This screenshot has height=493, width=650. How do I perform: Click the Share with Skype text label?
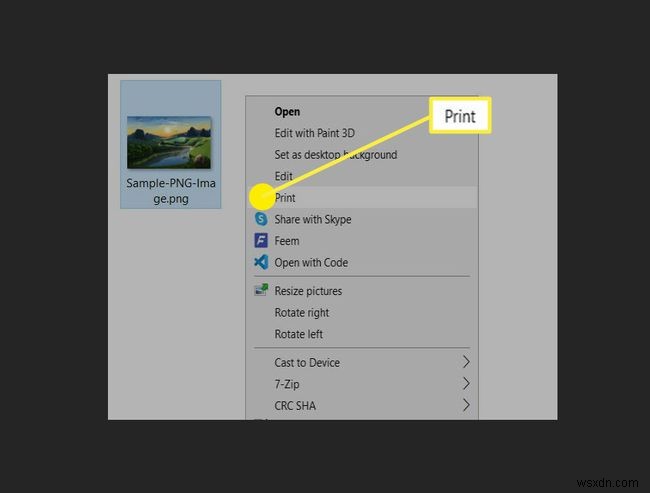[312, 219]
